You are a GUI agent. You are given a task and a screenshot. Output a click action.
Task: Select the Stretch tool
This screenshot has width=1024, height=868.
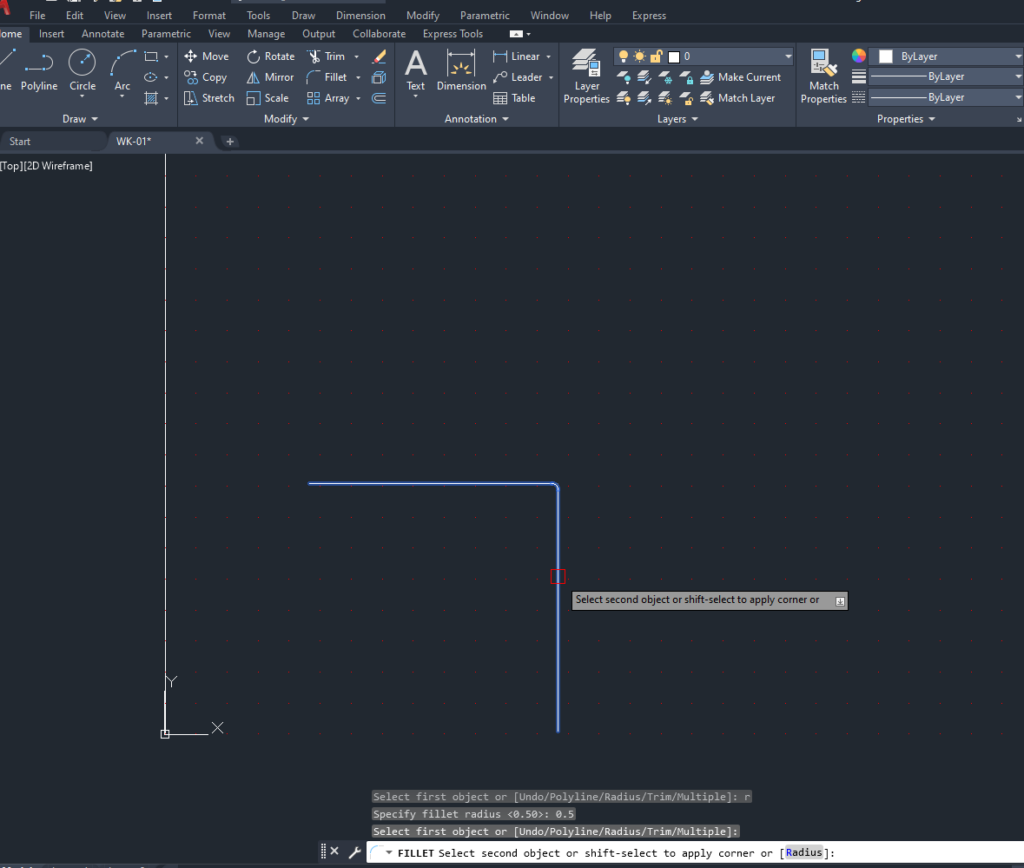pos(209,98)
